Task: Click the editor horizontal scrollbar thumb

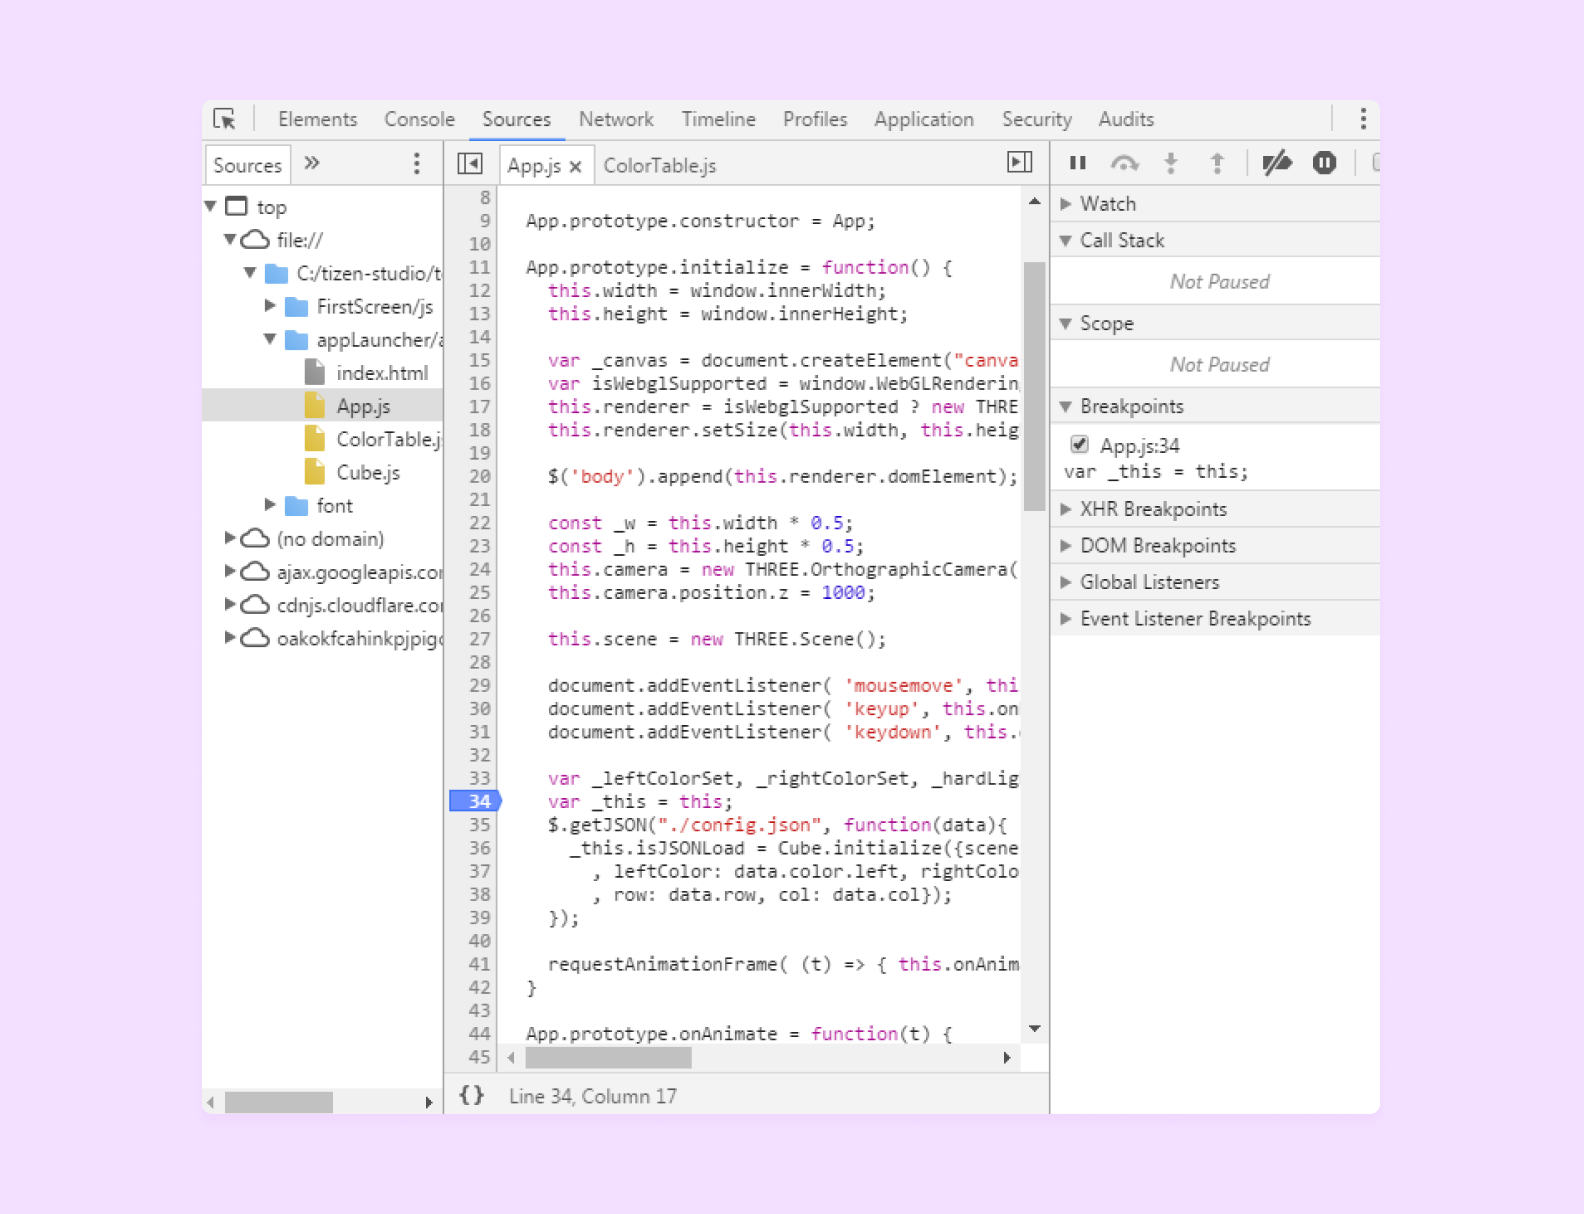Action: 608,1057
